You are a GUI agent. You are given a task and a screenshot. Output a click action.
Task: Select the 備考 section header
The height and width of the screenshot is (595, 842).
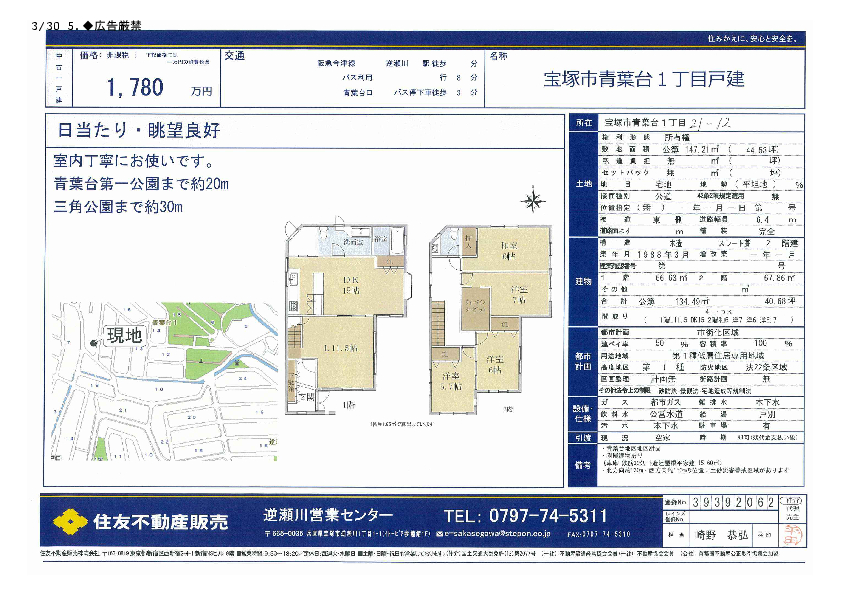coord(583,466)
